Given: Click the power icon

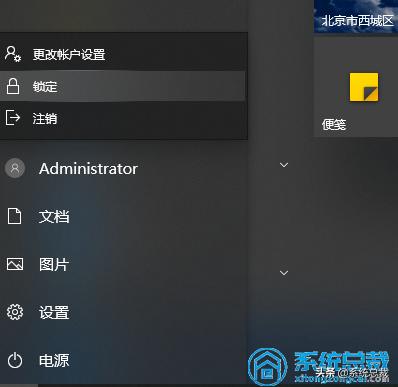Looking at the screenshot, I should tap(15, 361).
